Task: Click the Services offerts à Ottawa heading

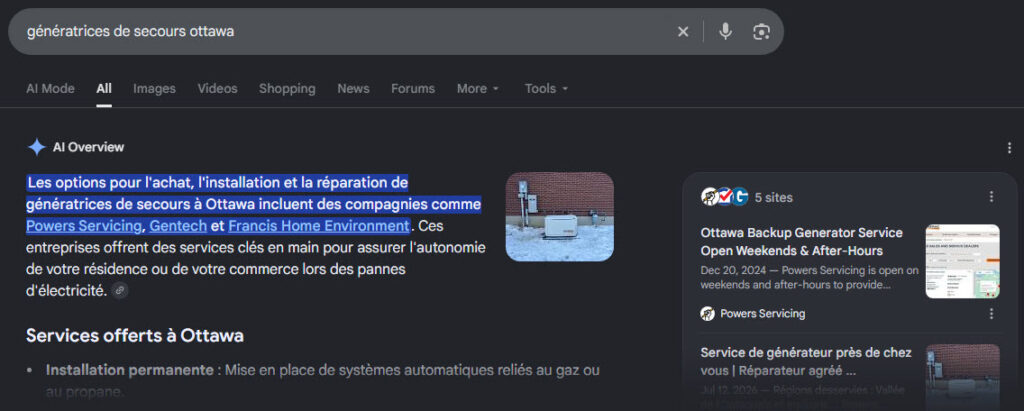Action: tap(135, 336)
